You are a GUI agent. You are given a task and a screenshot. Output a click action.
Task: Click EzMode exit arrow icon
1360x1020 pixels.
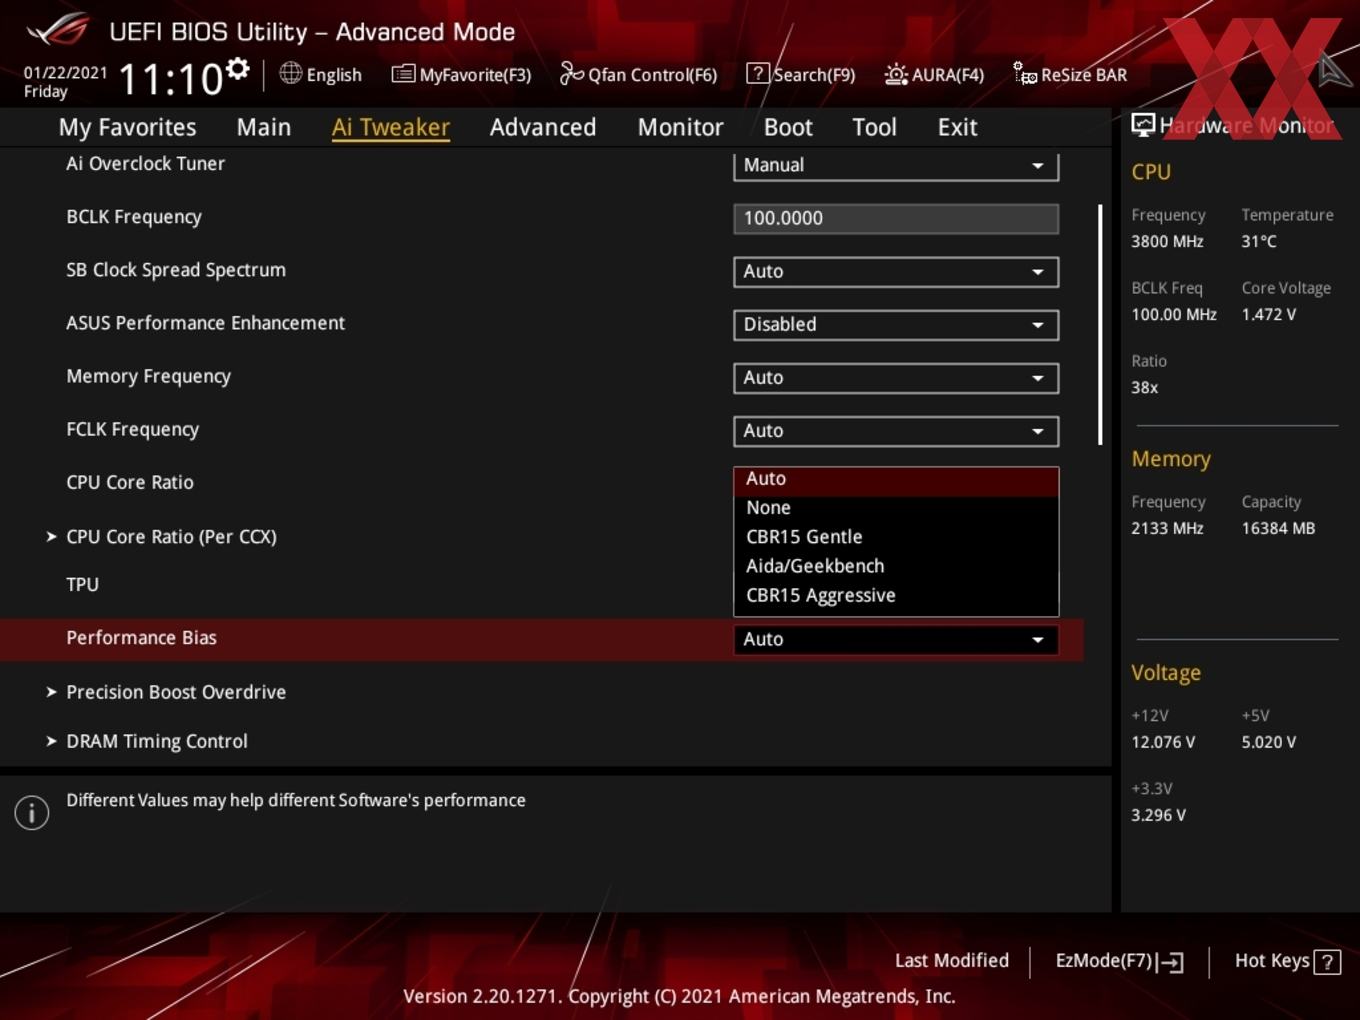point(1170,962)
